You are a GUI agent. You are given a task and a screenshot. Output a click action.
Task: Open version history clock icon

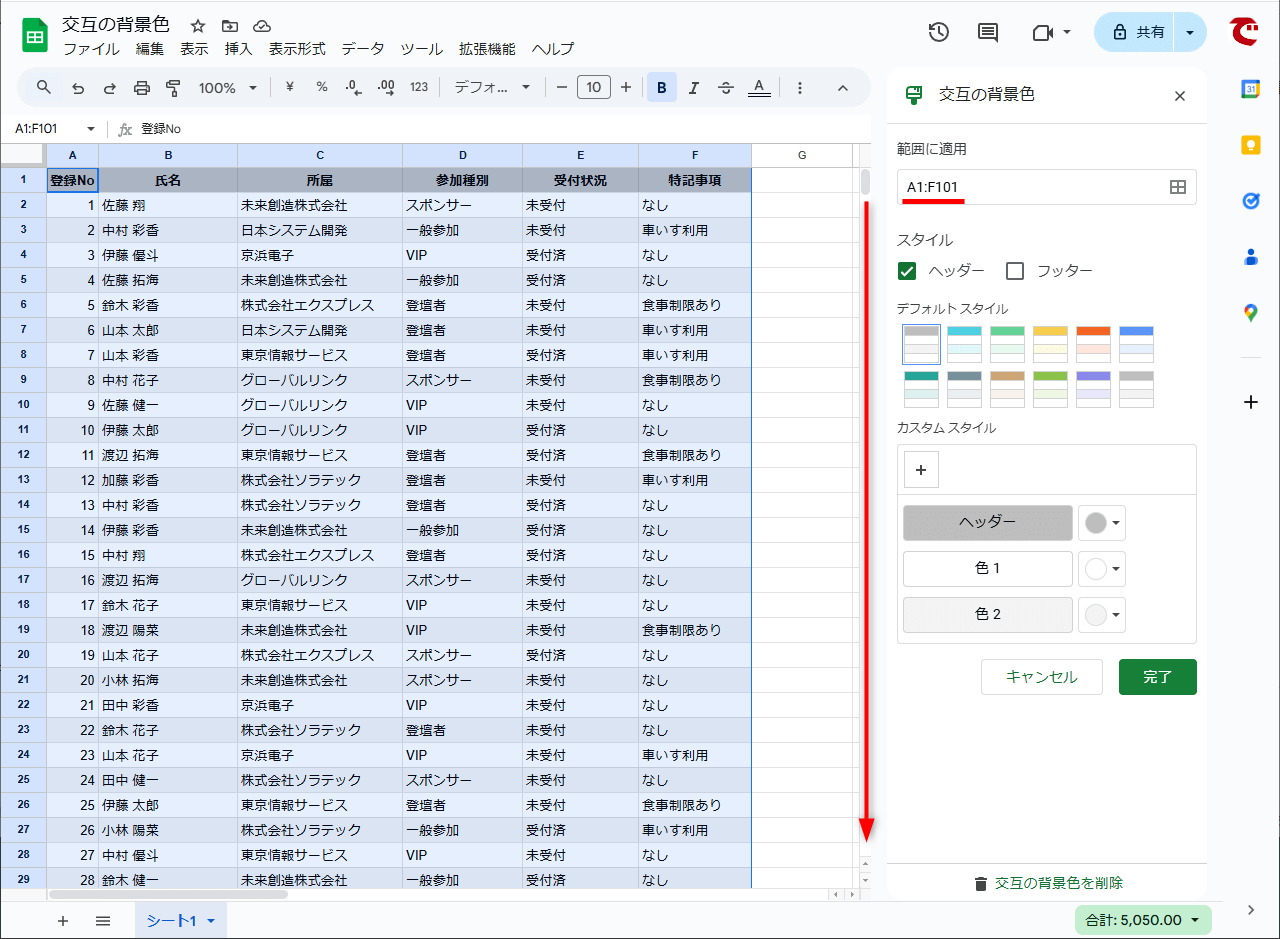coord(938,32)
